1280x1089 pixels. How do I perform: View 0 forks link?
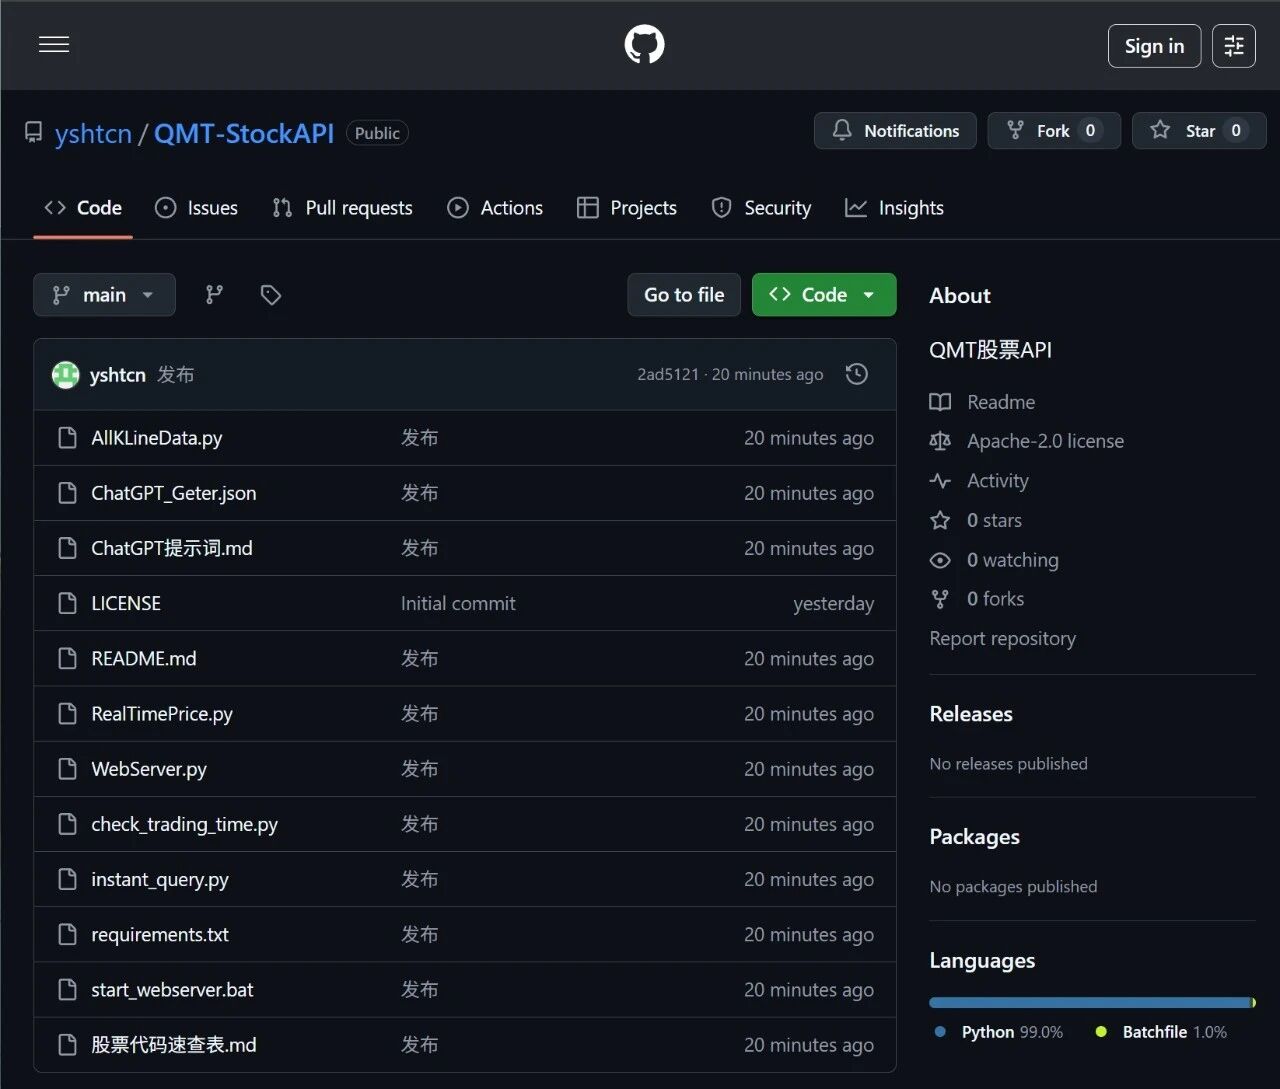(x=995, y=599)
